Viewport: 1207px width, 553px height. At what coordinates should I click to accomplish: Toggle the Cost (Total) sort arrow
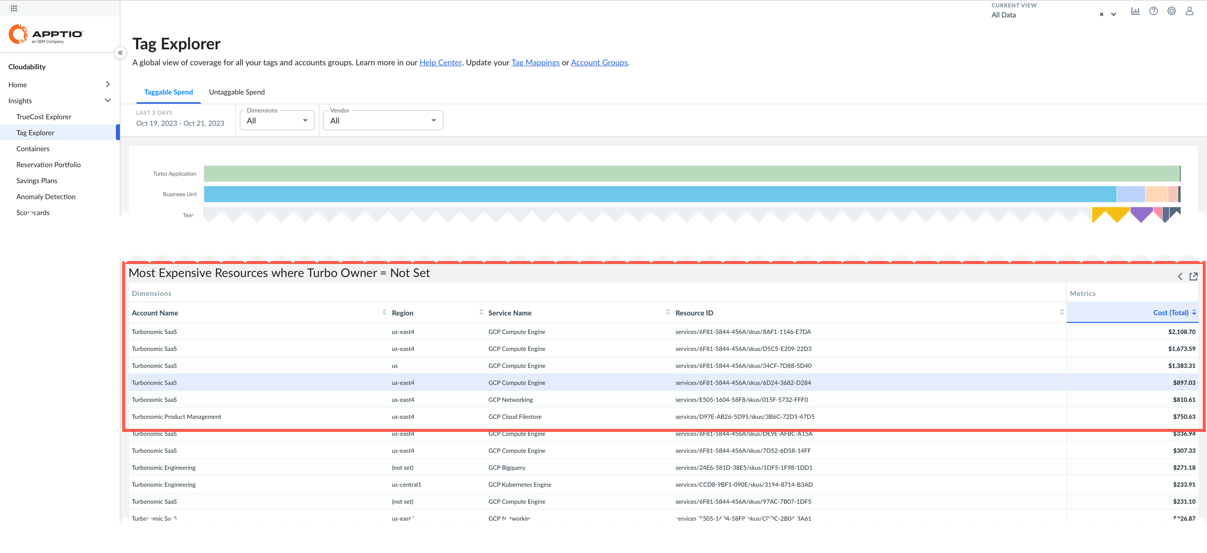coord(1194,312)
